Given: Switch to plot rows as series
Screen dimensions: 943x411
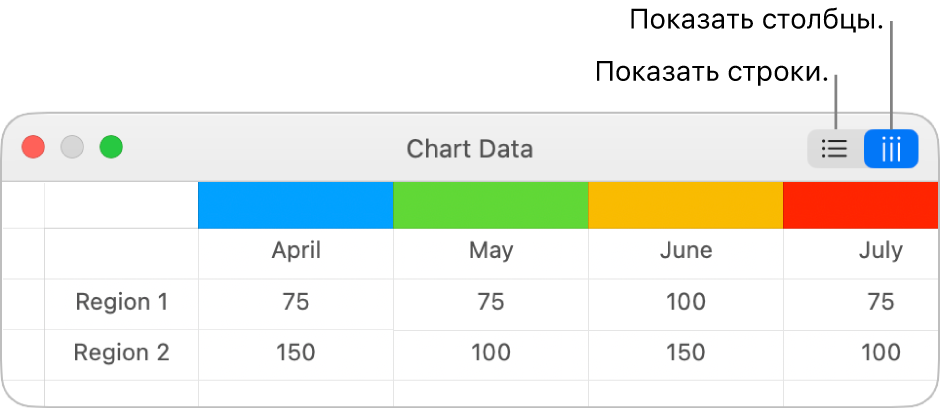Looking at the screenshot, I should tap(835, 149).
